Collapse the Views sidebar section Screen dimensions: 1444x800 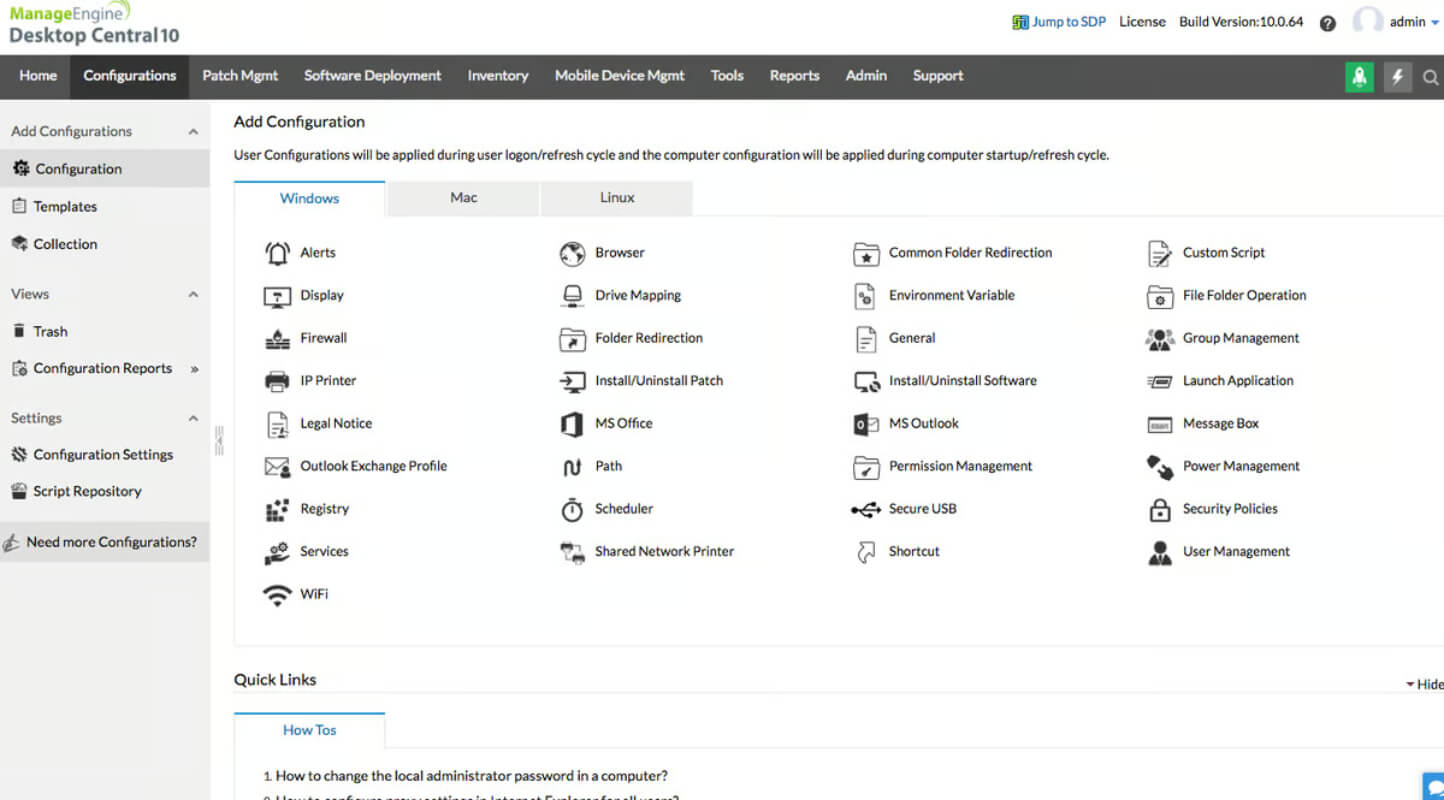[193, 295]
